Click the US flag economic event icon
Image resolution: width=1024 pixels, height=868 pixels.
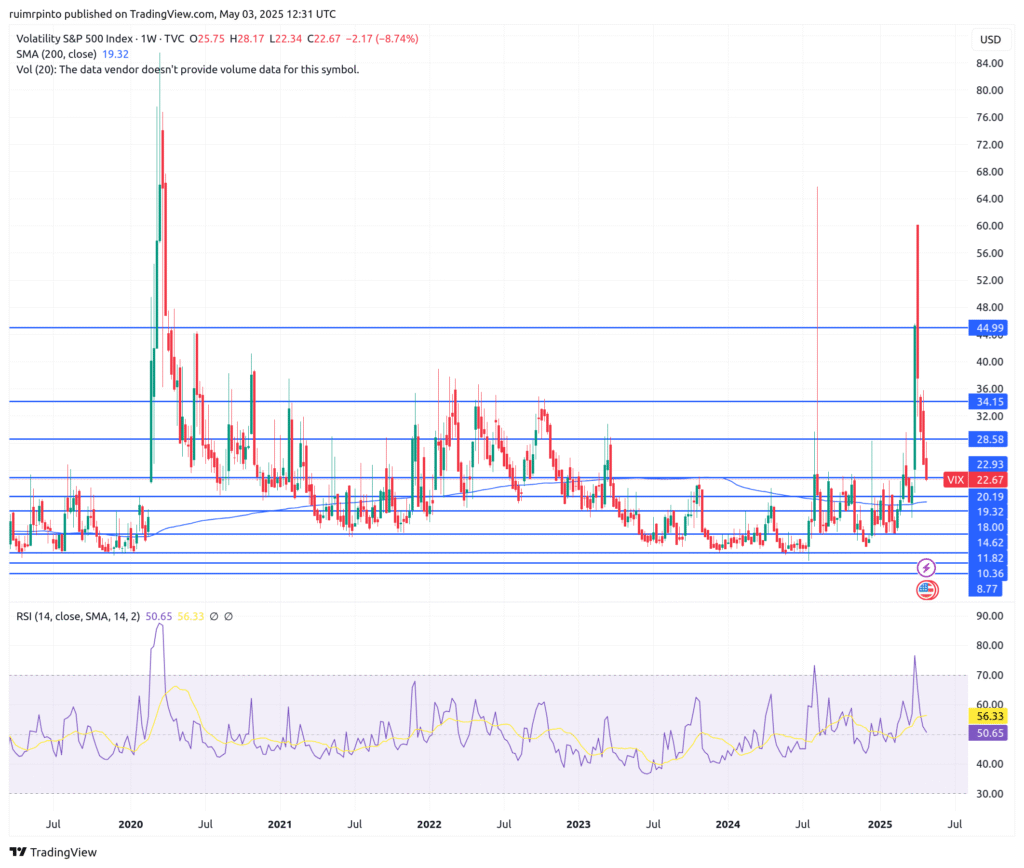(x=926, y=589)
